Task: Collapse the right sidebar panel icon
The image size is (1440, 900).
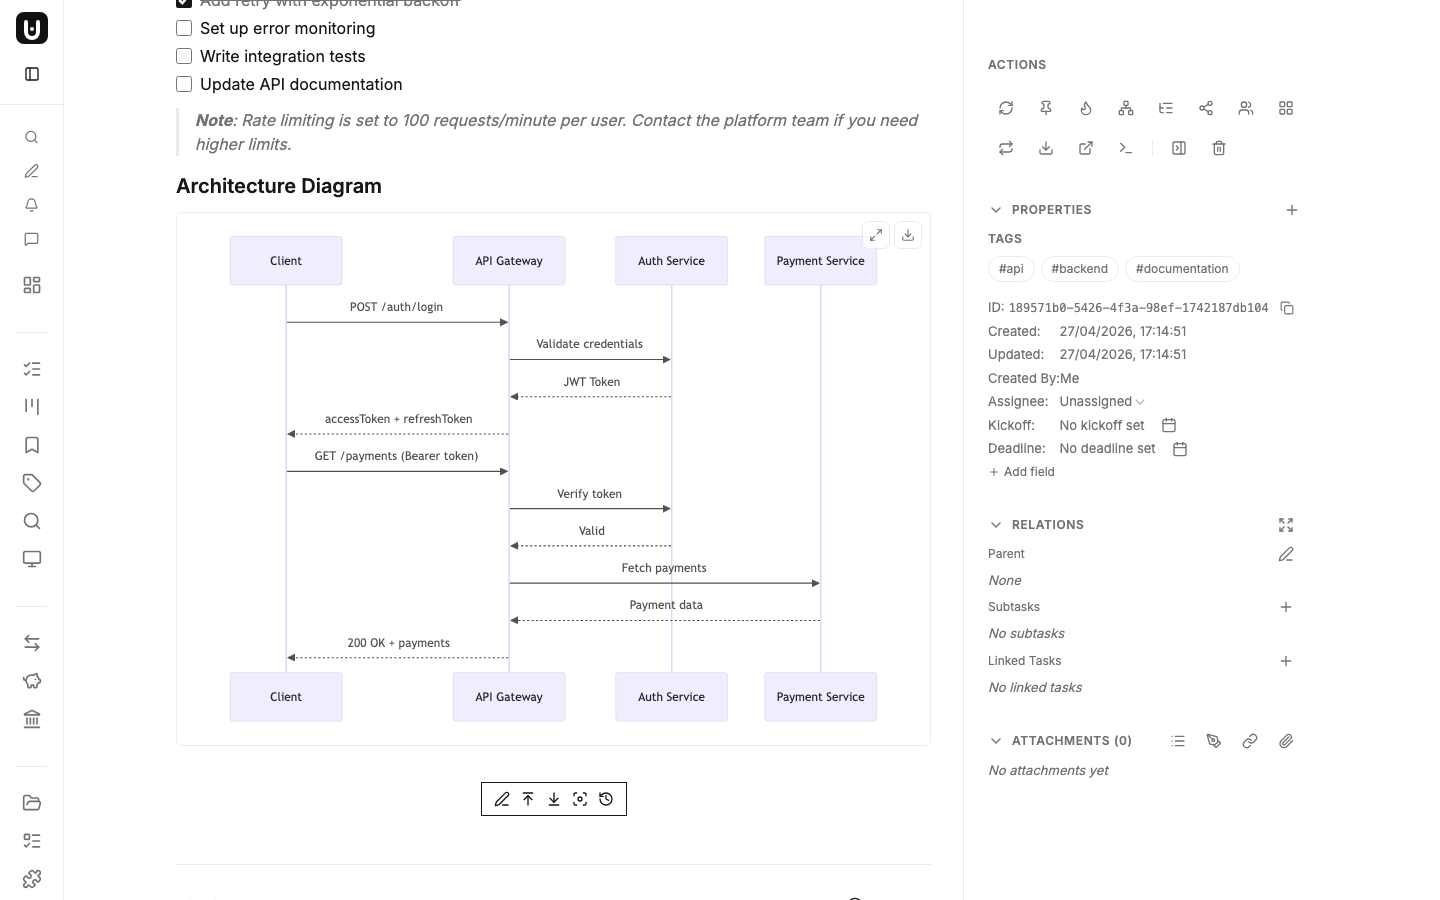Action: 1179,148
